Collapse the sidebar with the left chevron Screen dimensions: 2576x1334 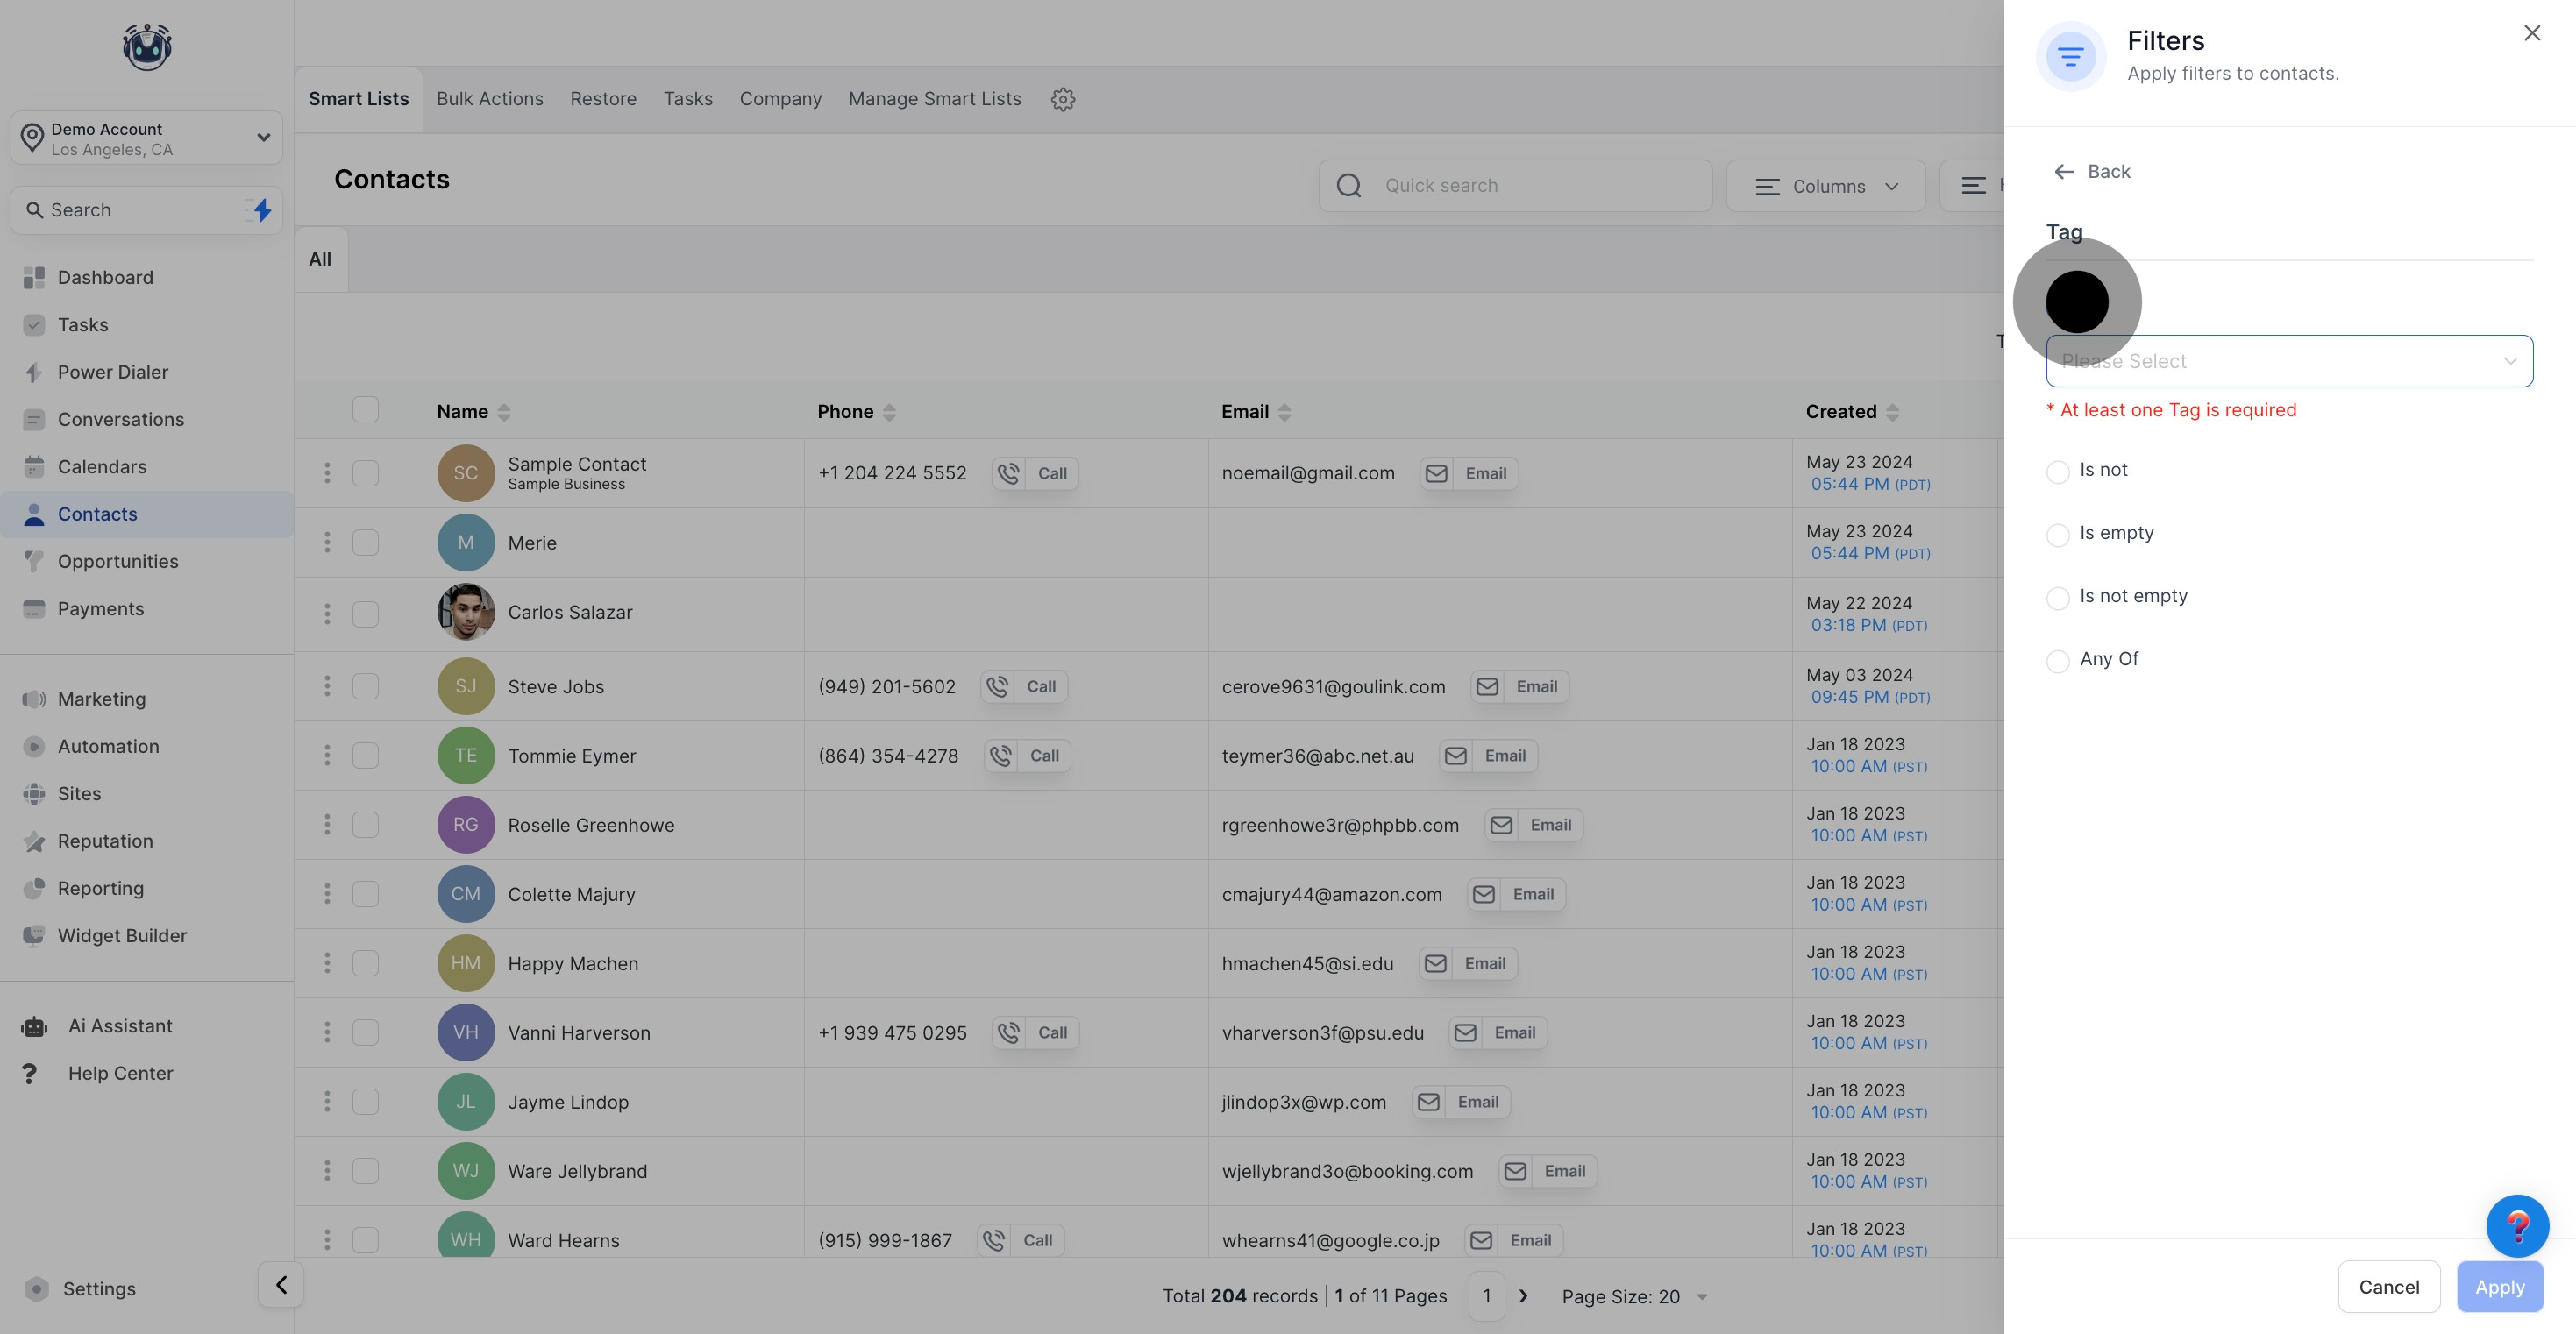(281, 1285)
